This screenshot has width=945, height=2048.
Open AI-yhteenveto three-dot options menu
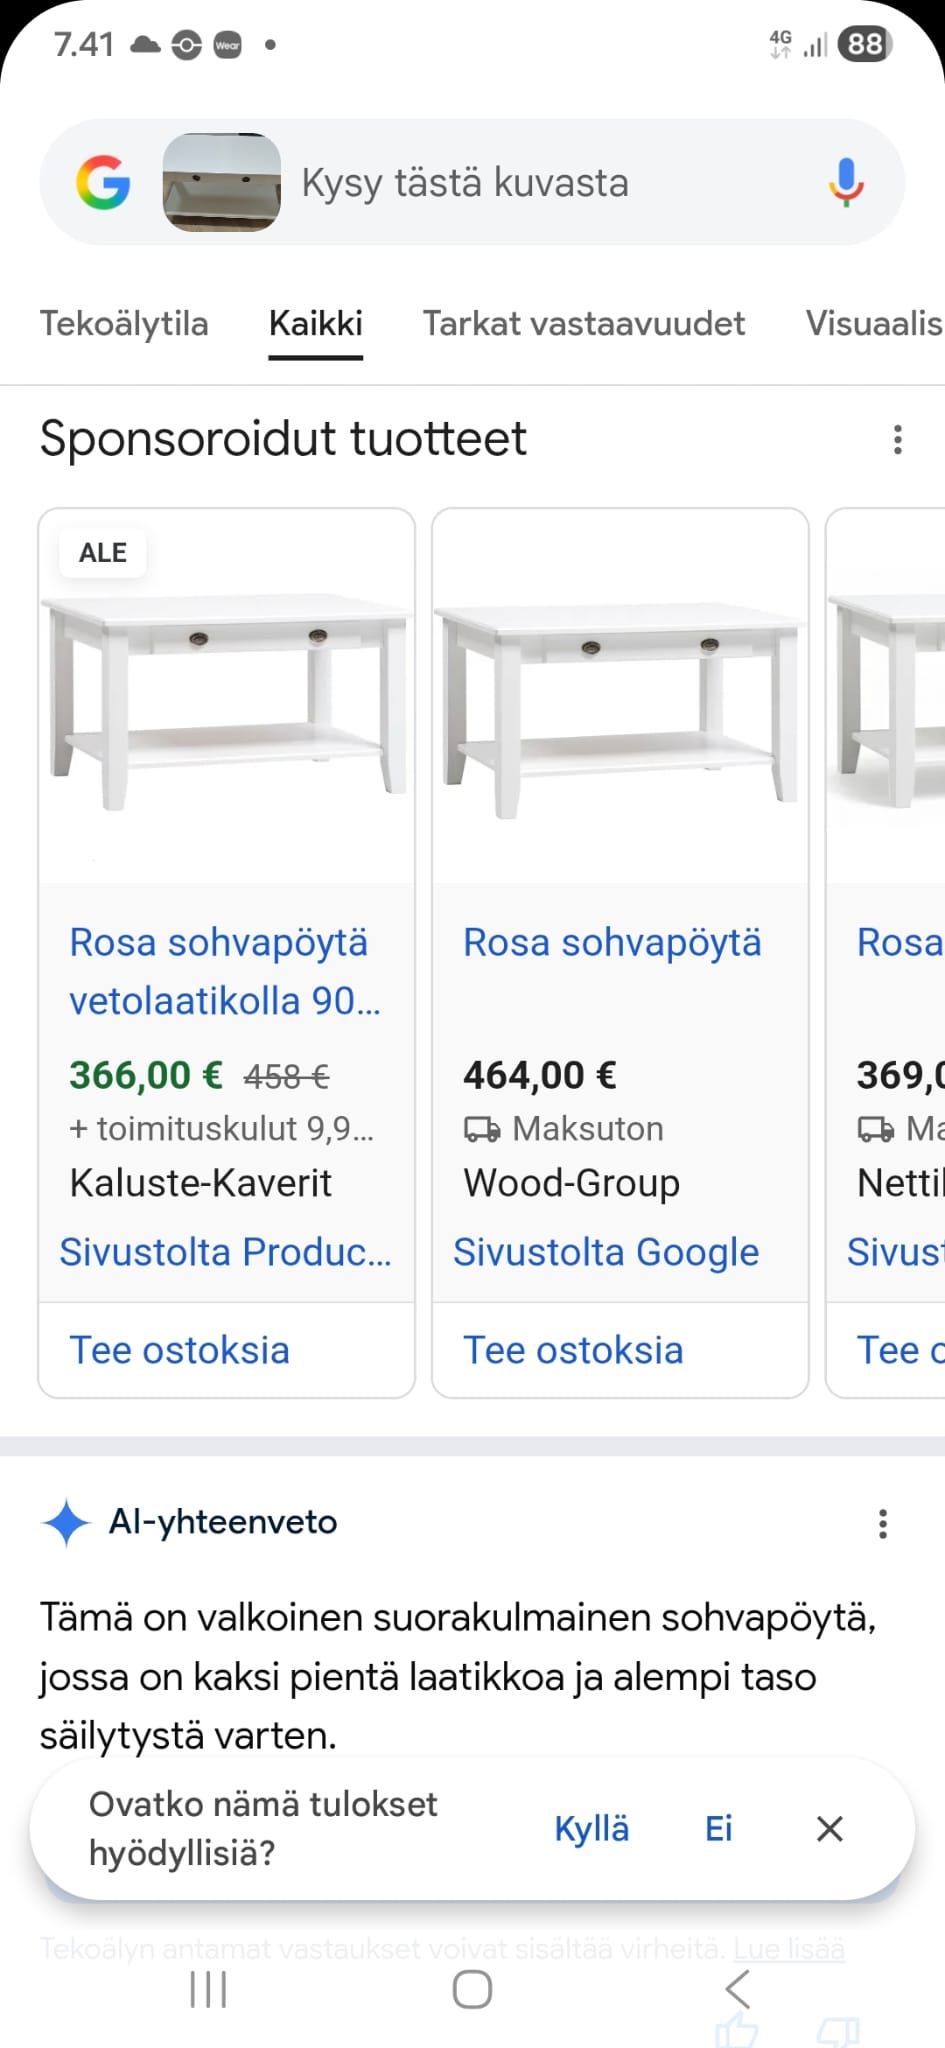(x=882, y=1524)
